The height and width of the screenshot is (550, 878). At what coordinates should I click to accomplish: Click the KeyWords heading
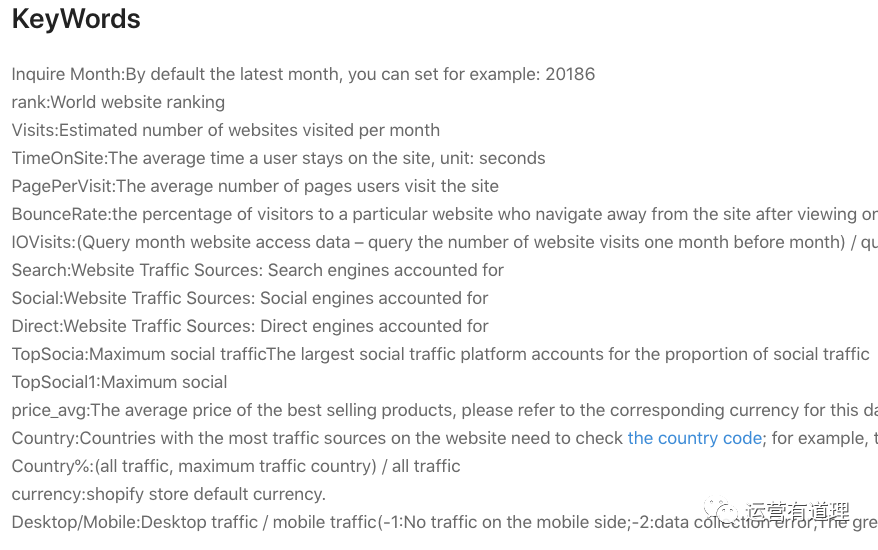76,19
